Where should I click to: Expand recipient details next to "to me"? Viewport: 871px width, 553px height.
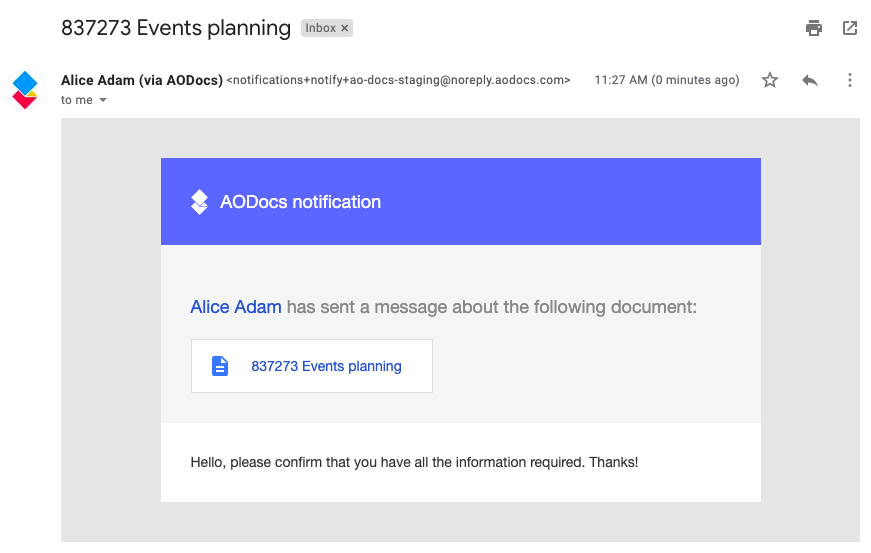pyautogui.click(x=102, y=100)
